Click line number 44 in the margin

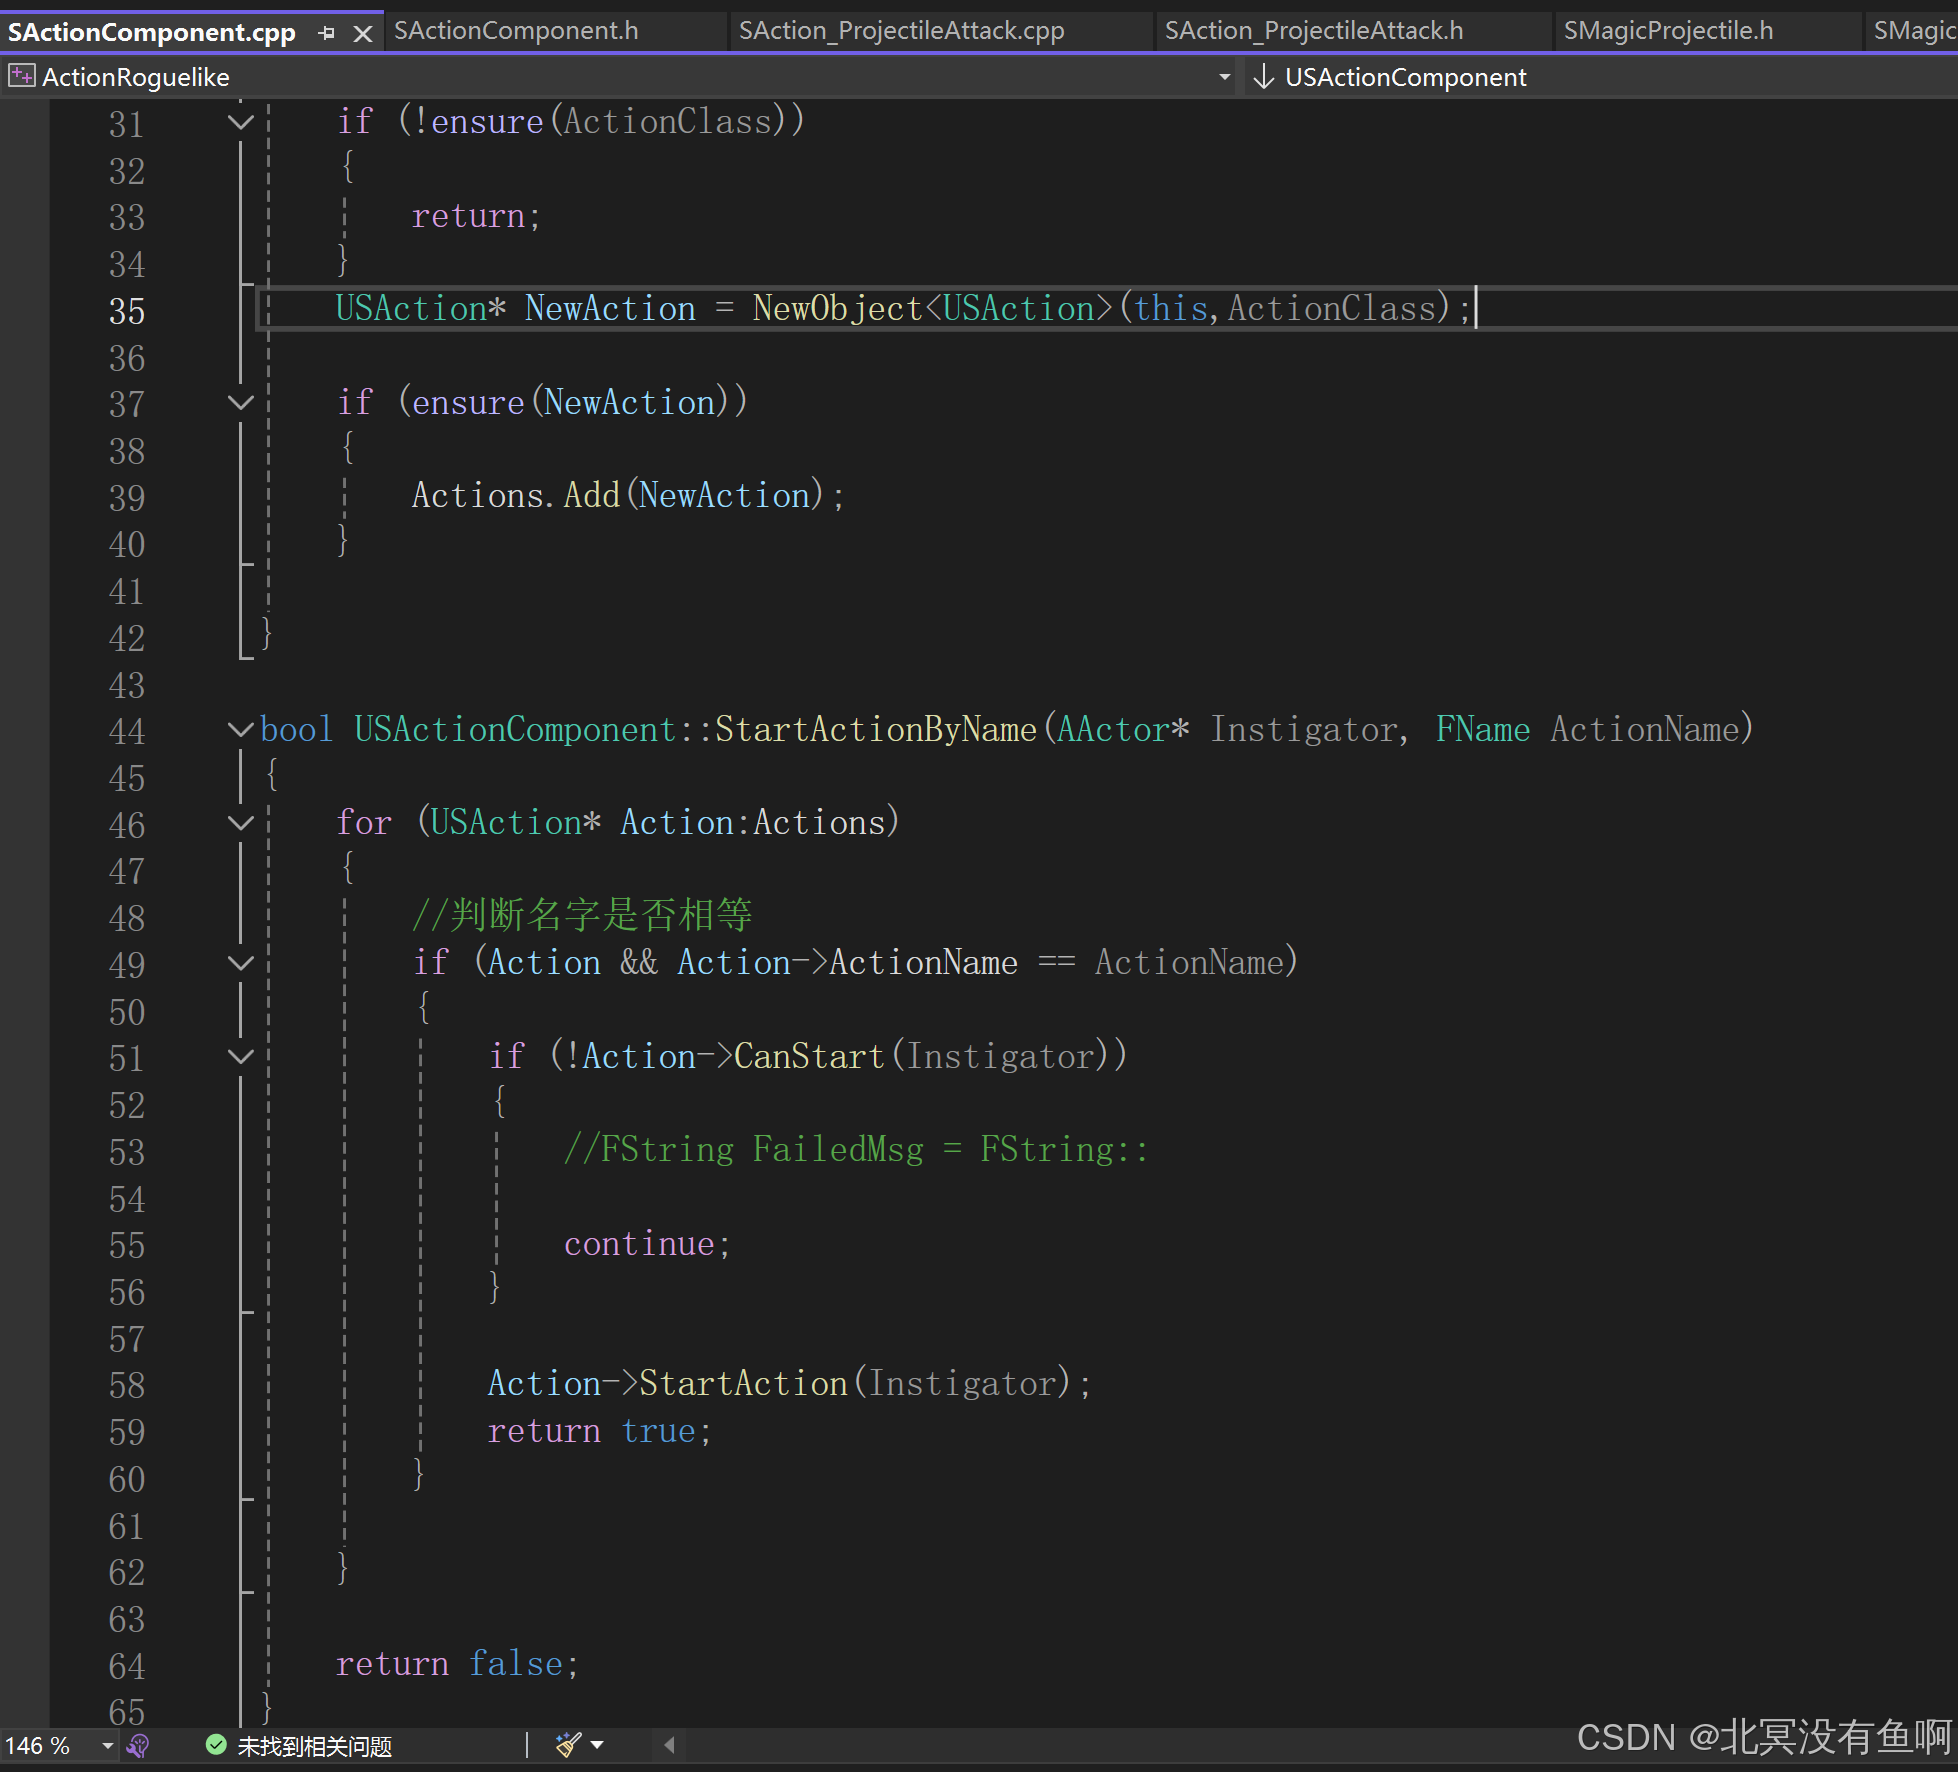point(127,731)
